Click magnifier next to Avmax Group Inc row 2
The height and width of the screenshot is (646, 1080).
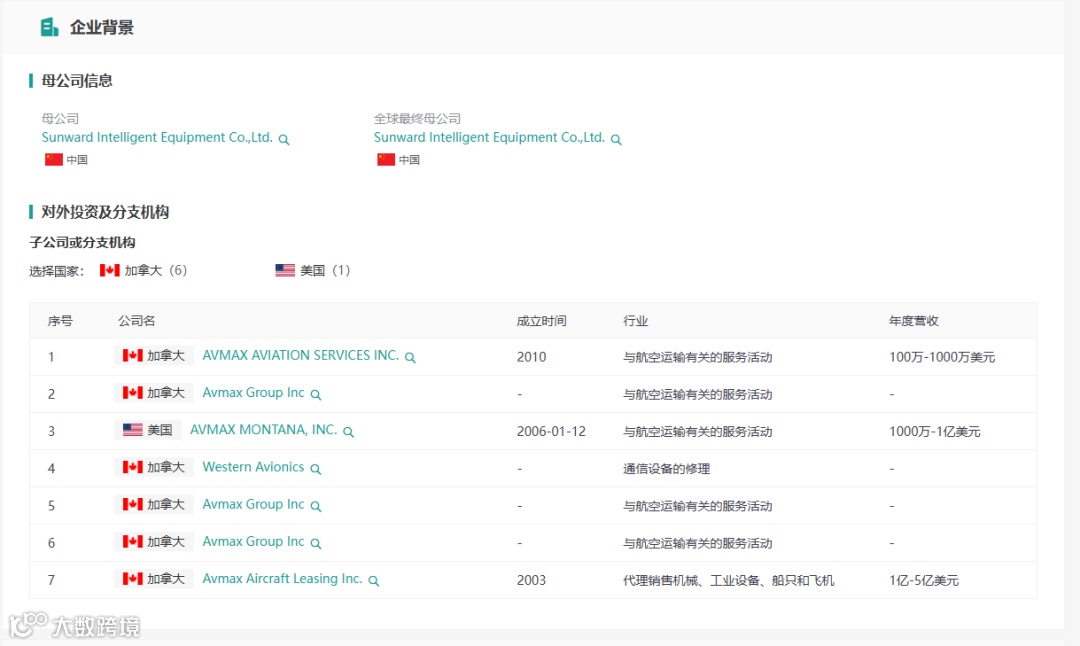(x=315, y=395)
